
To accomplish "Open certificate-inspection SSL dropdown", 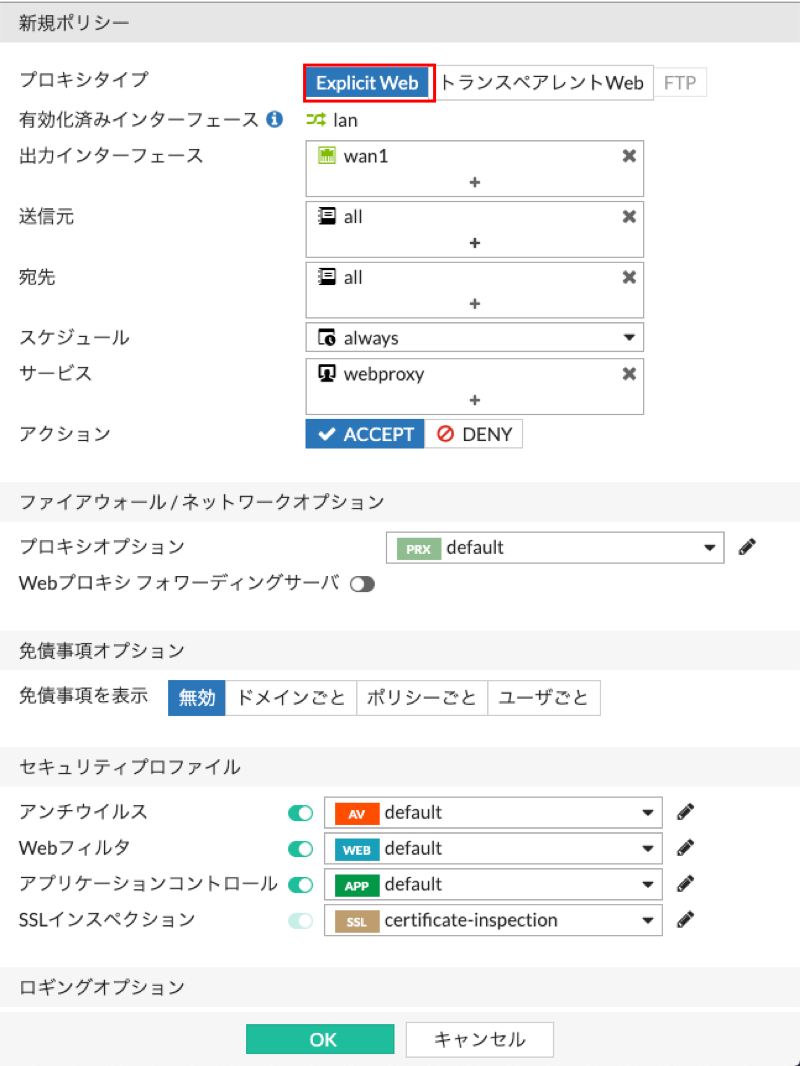I will coord(493,921).
